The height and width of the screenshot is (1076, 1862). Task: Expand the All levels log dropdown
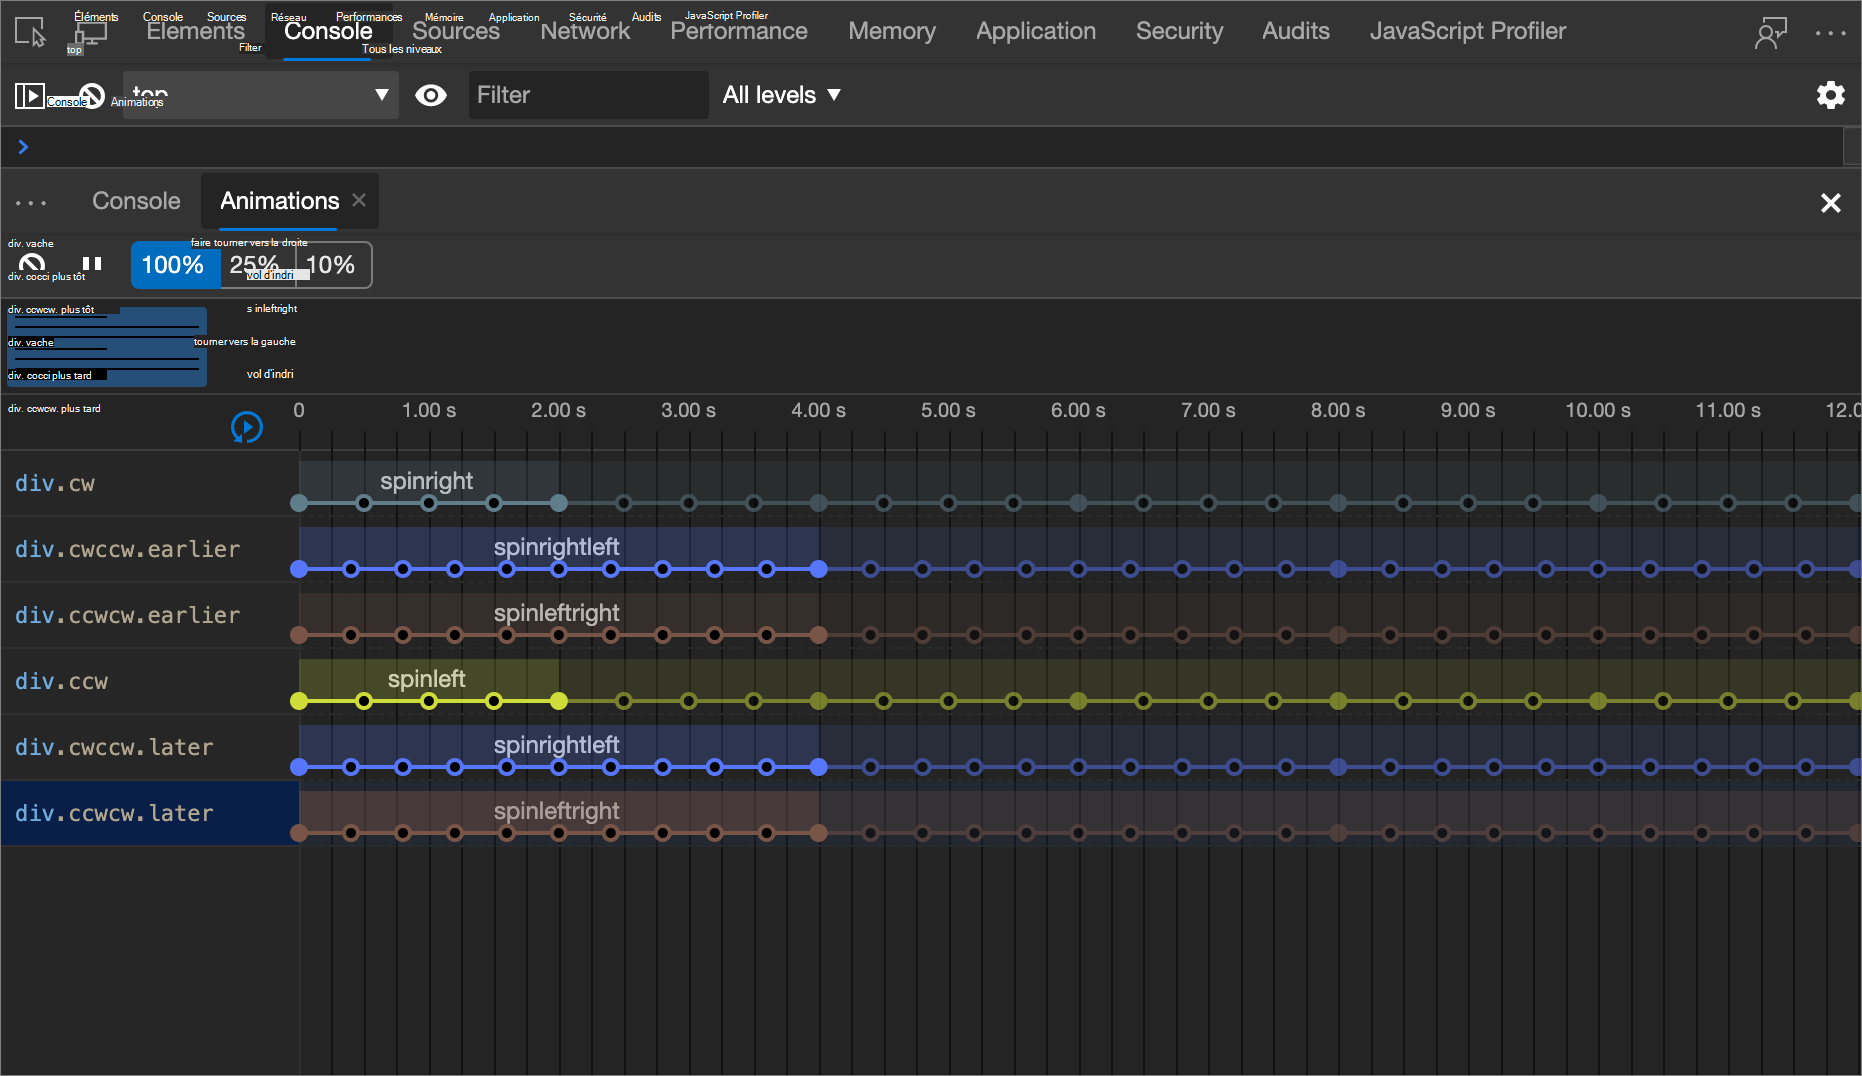coord(781,95)
